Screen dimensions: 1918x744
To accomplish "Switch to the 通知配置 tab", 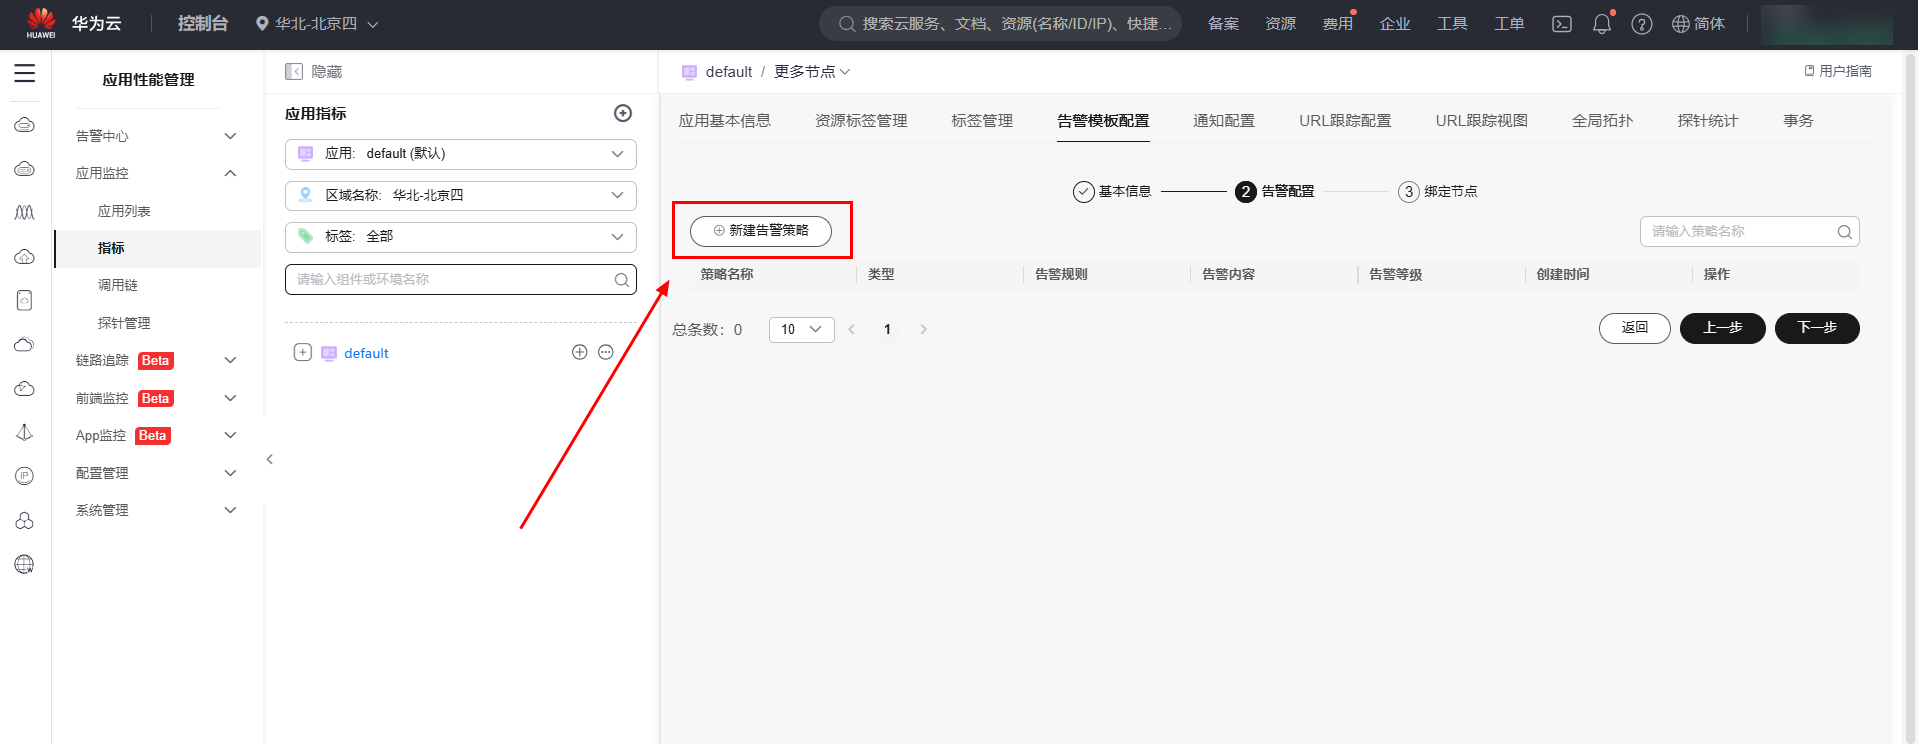I will [1223, 121].
